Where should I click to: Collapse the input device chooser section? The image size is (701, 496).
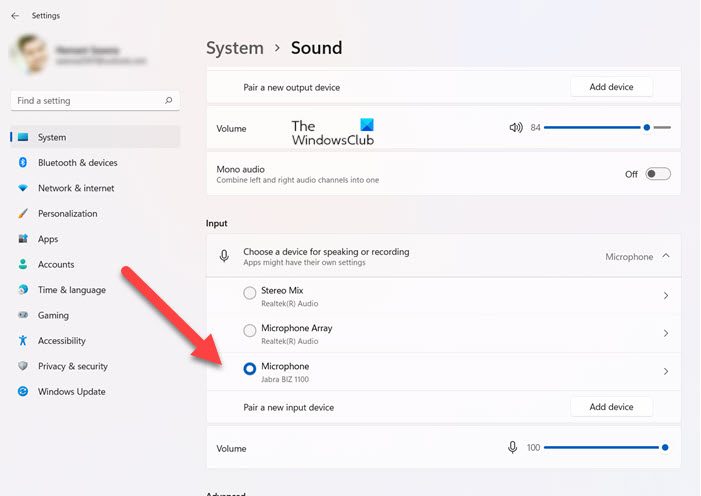point(666,257)
